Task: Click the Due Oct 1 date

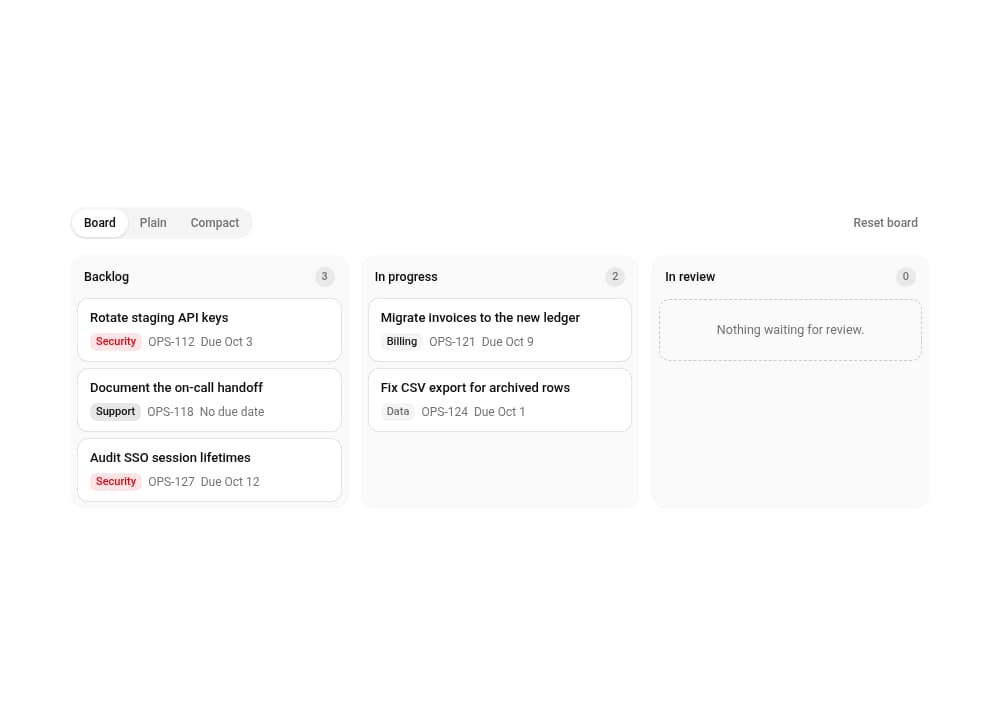Action: pos(499,412)
